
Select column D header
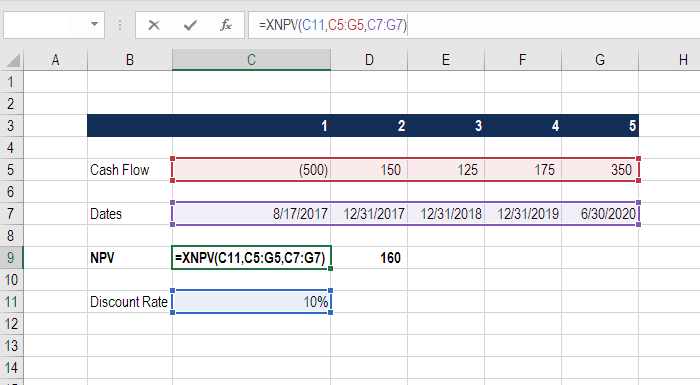[x=369, y=60]
